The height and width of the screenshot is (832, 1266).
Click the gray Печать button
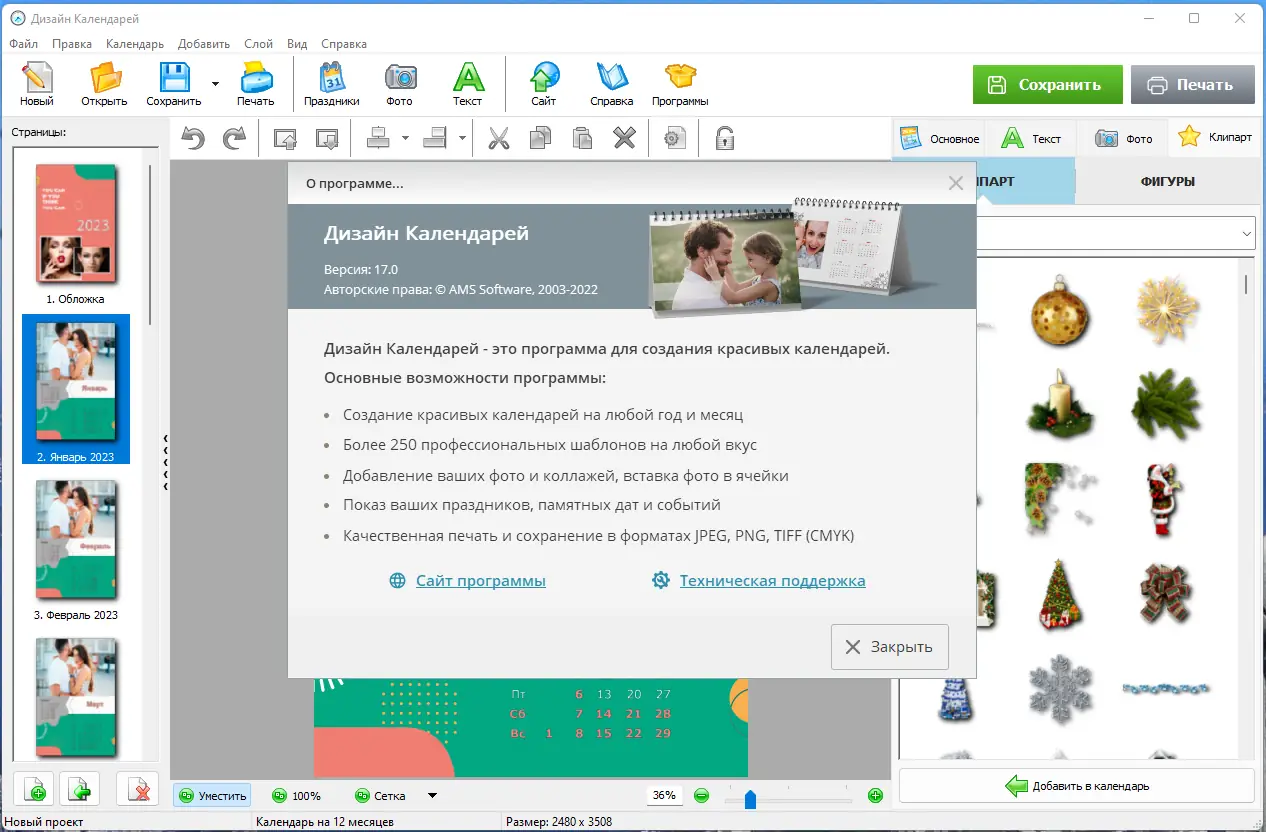click(1193, 85)
